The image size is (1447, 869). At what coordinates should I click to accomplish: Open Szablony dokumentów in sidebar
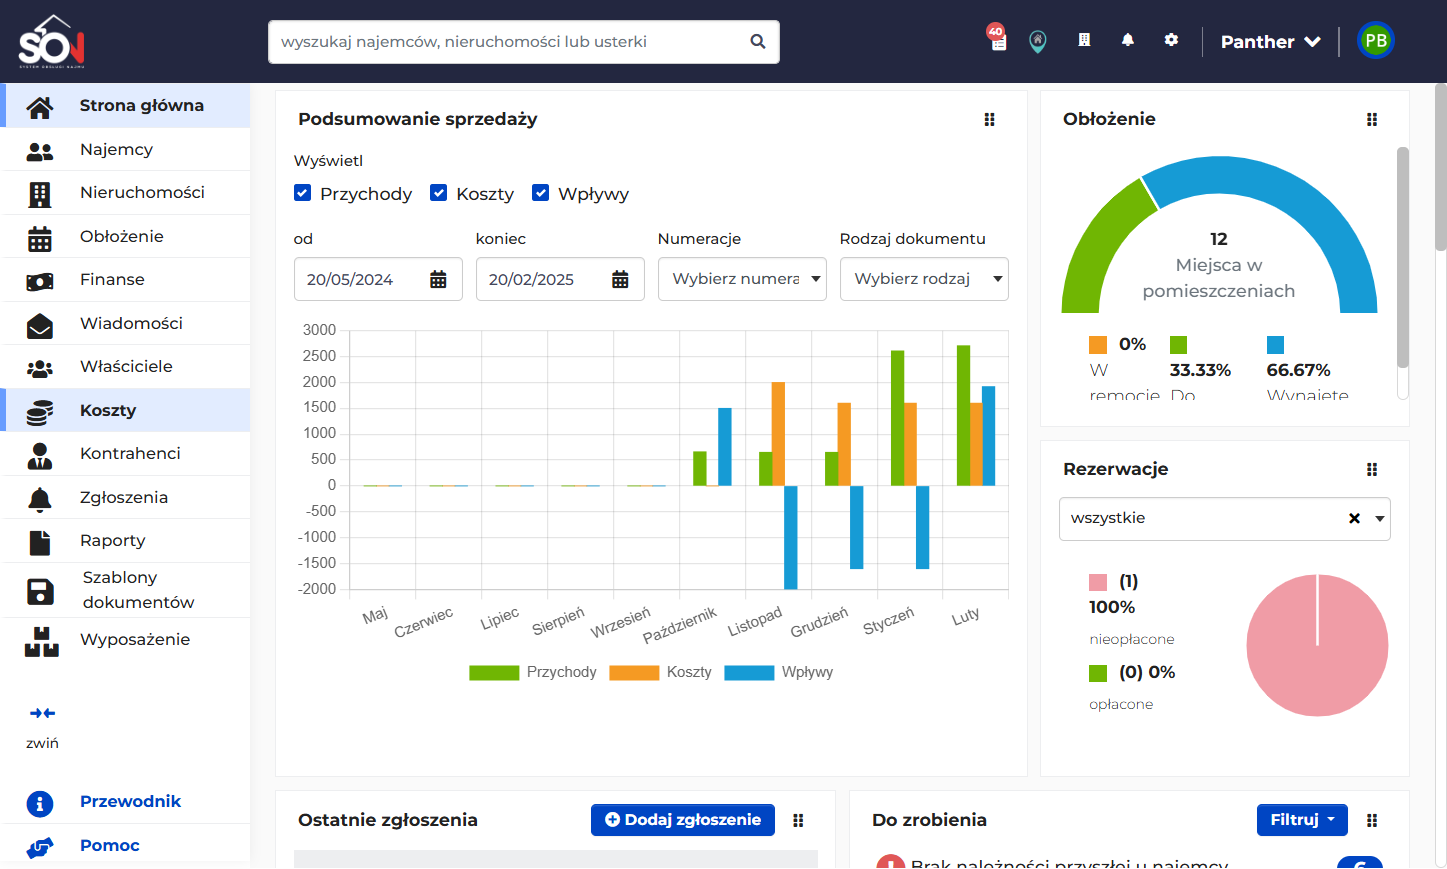click(126, 590)
